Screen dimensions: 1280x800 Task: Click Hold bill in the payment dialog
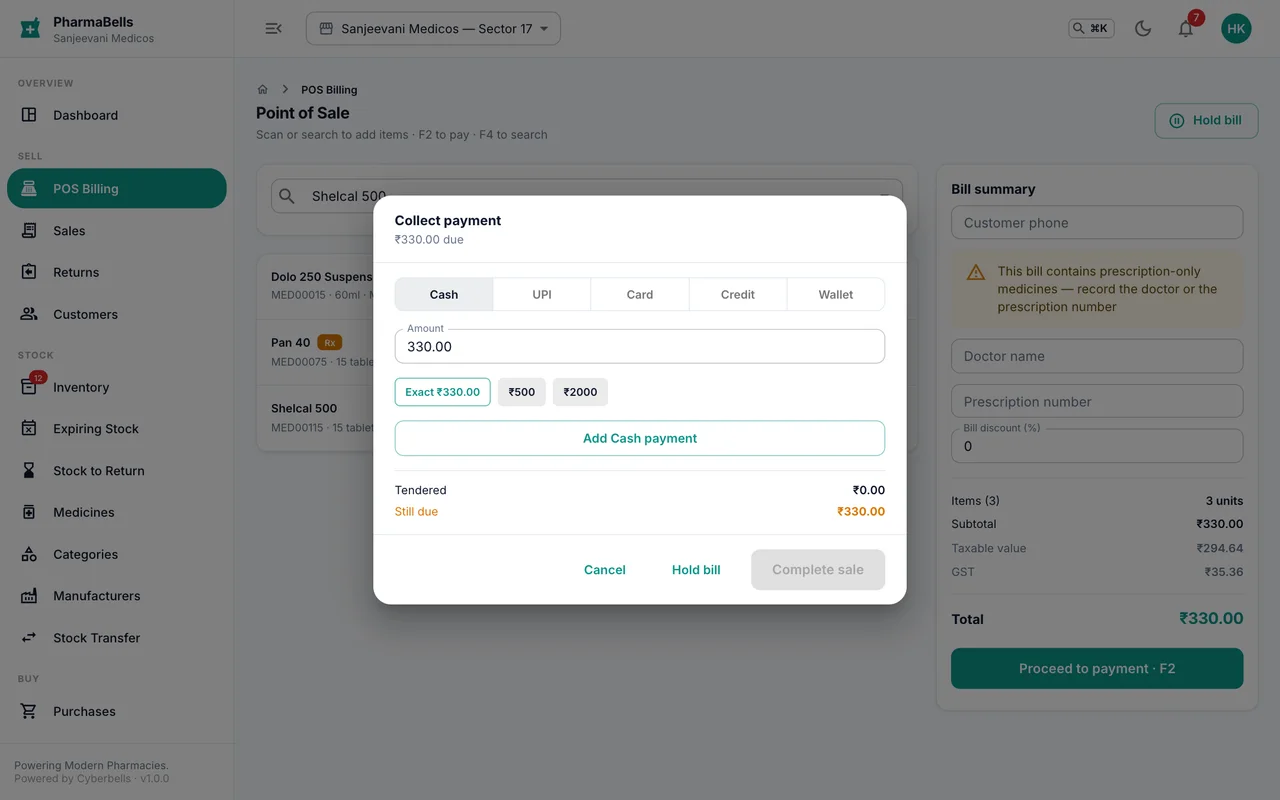pyautogui.click(x=696, y=570)
